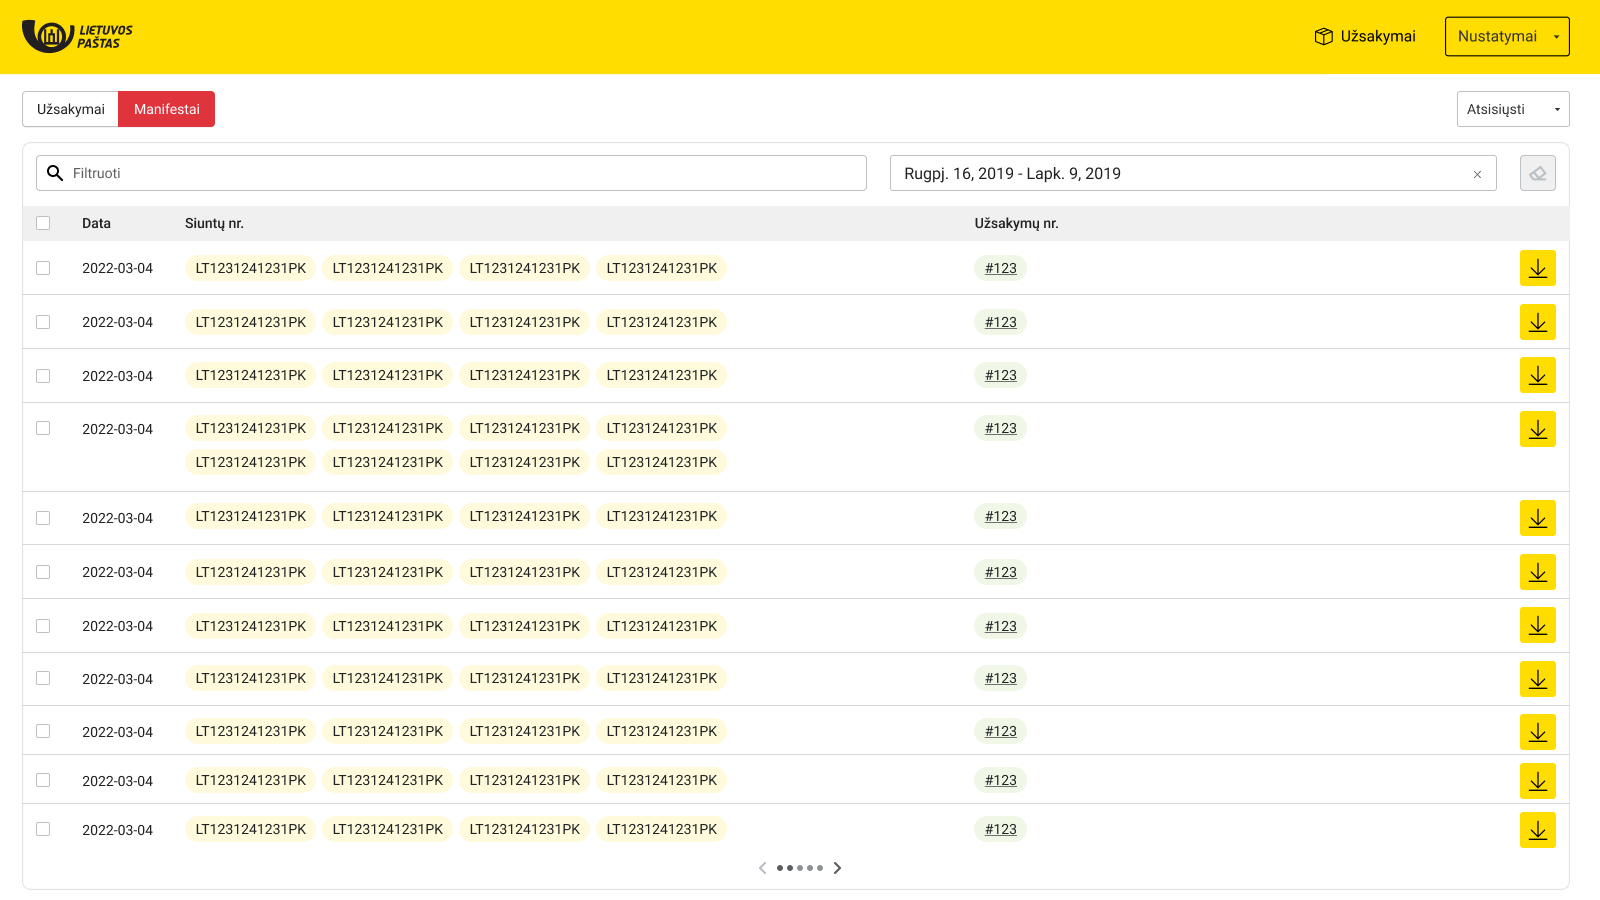Select the Manifestai tab
Screen dimensions: 1600x900
[x=167, y=109]
